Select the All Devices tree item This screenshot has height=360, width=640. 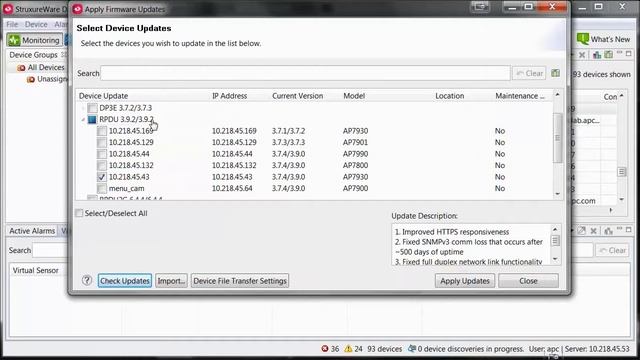46,67
